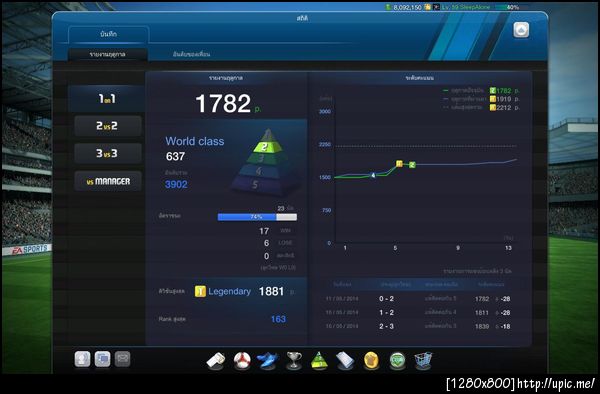Click the tier 5 base of the pyramid
600x394 pixels.
(x=256, y=185)
